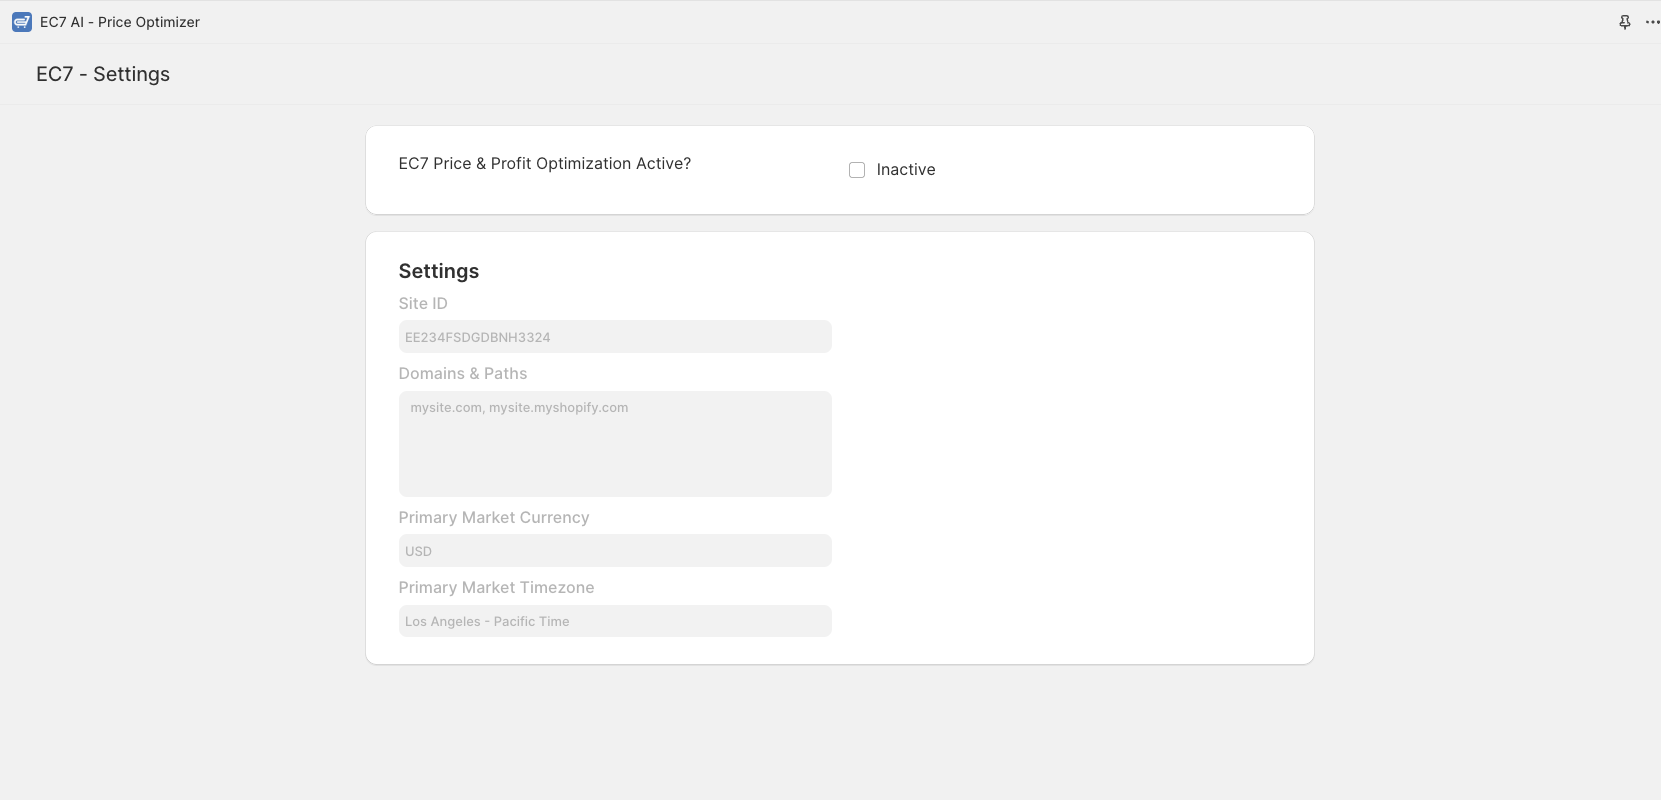Click the EC7 AI app logo icon
Screen dimensions: 1661x800
click(22, 22)
